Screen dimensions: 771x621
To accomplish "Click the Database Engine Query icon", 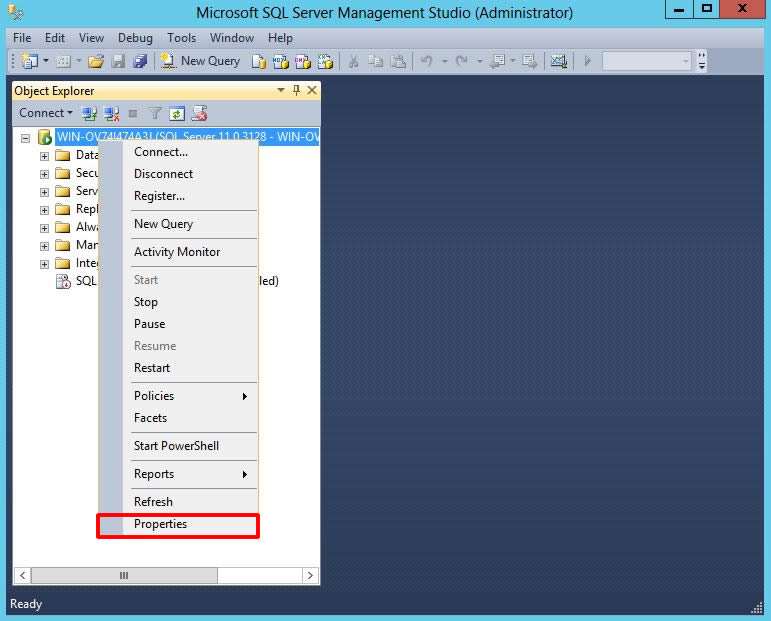I will pos(259,61).
